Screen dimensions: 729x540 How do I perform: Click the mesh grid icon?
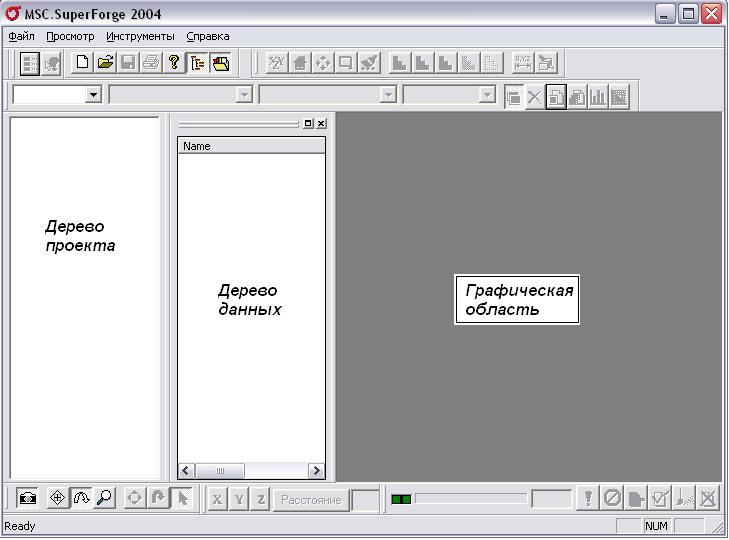(619, 97)
